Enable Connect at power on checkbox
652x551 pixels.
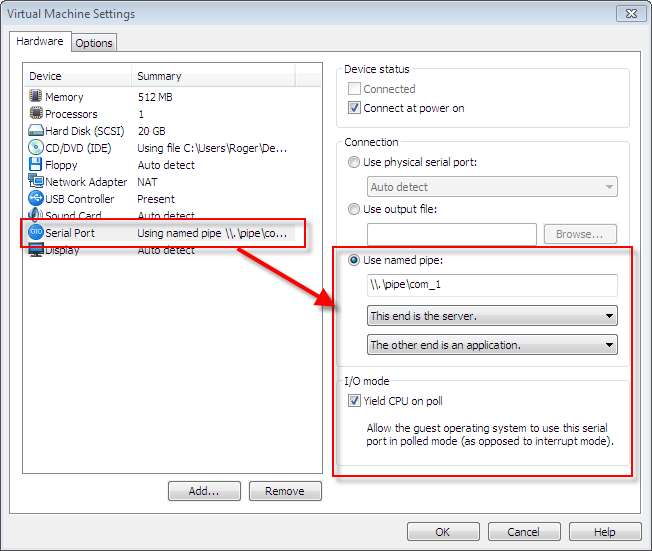[354, 108]
